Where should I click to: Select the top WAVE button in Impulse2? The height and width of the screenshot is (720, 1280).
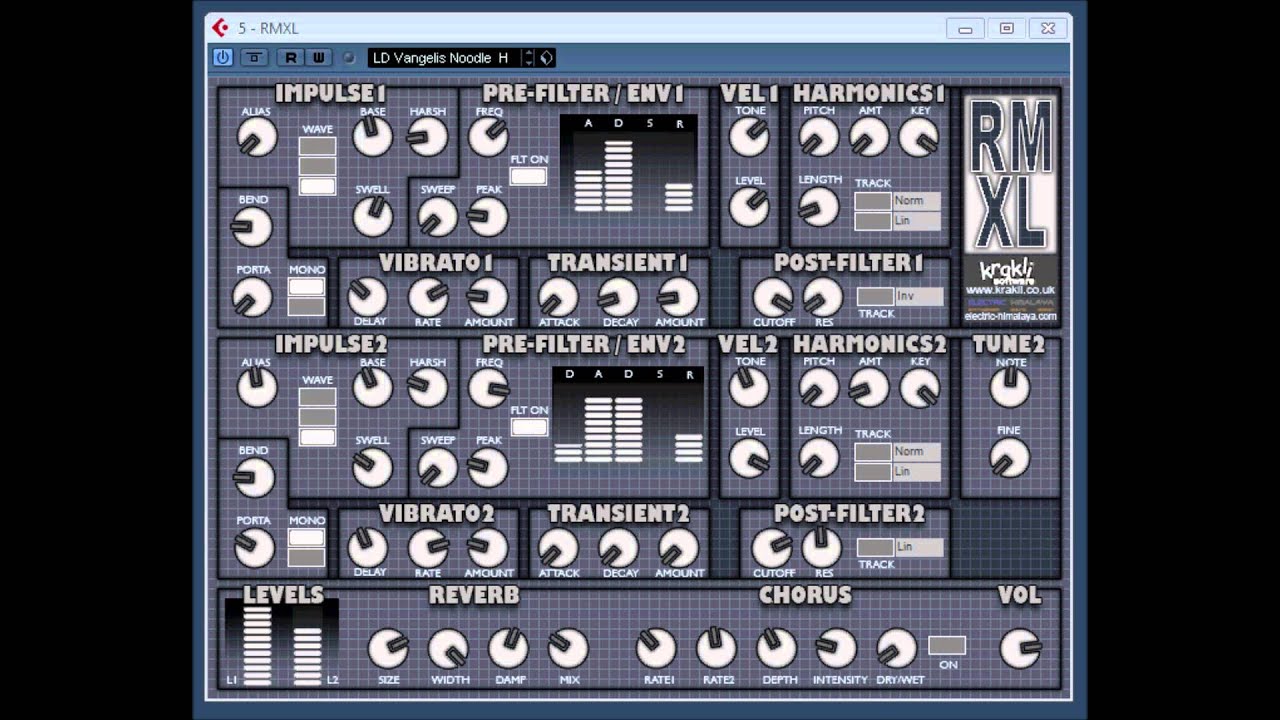click(x=318, y=397)
